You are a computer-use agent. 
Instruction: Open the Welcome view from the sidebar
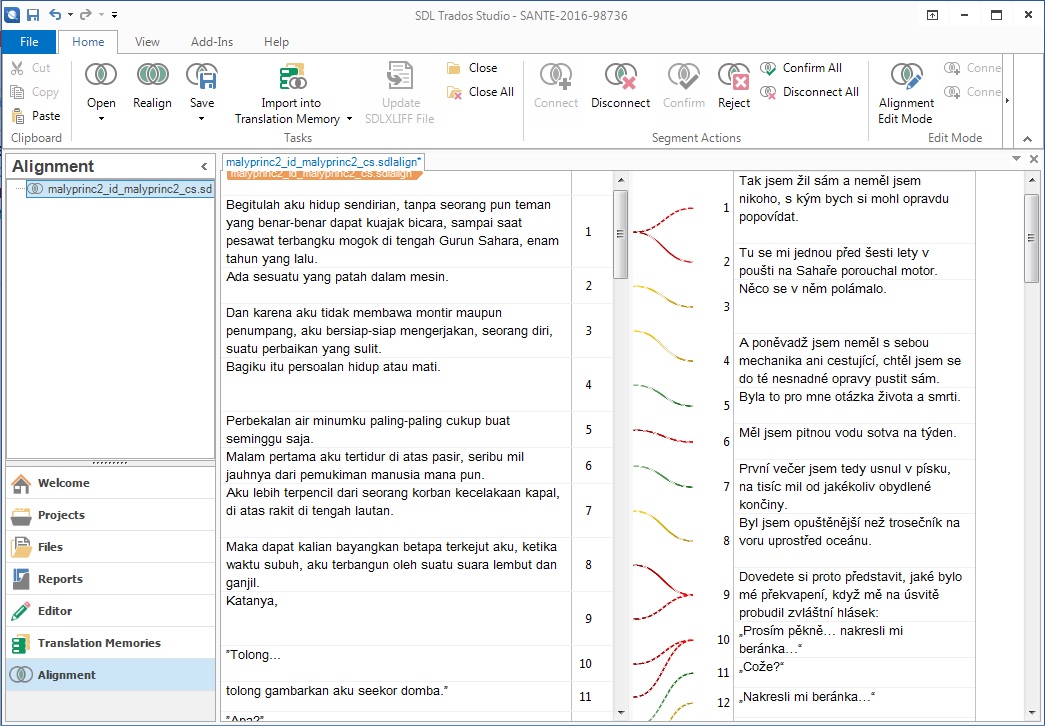click(111, 483)
